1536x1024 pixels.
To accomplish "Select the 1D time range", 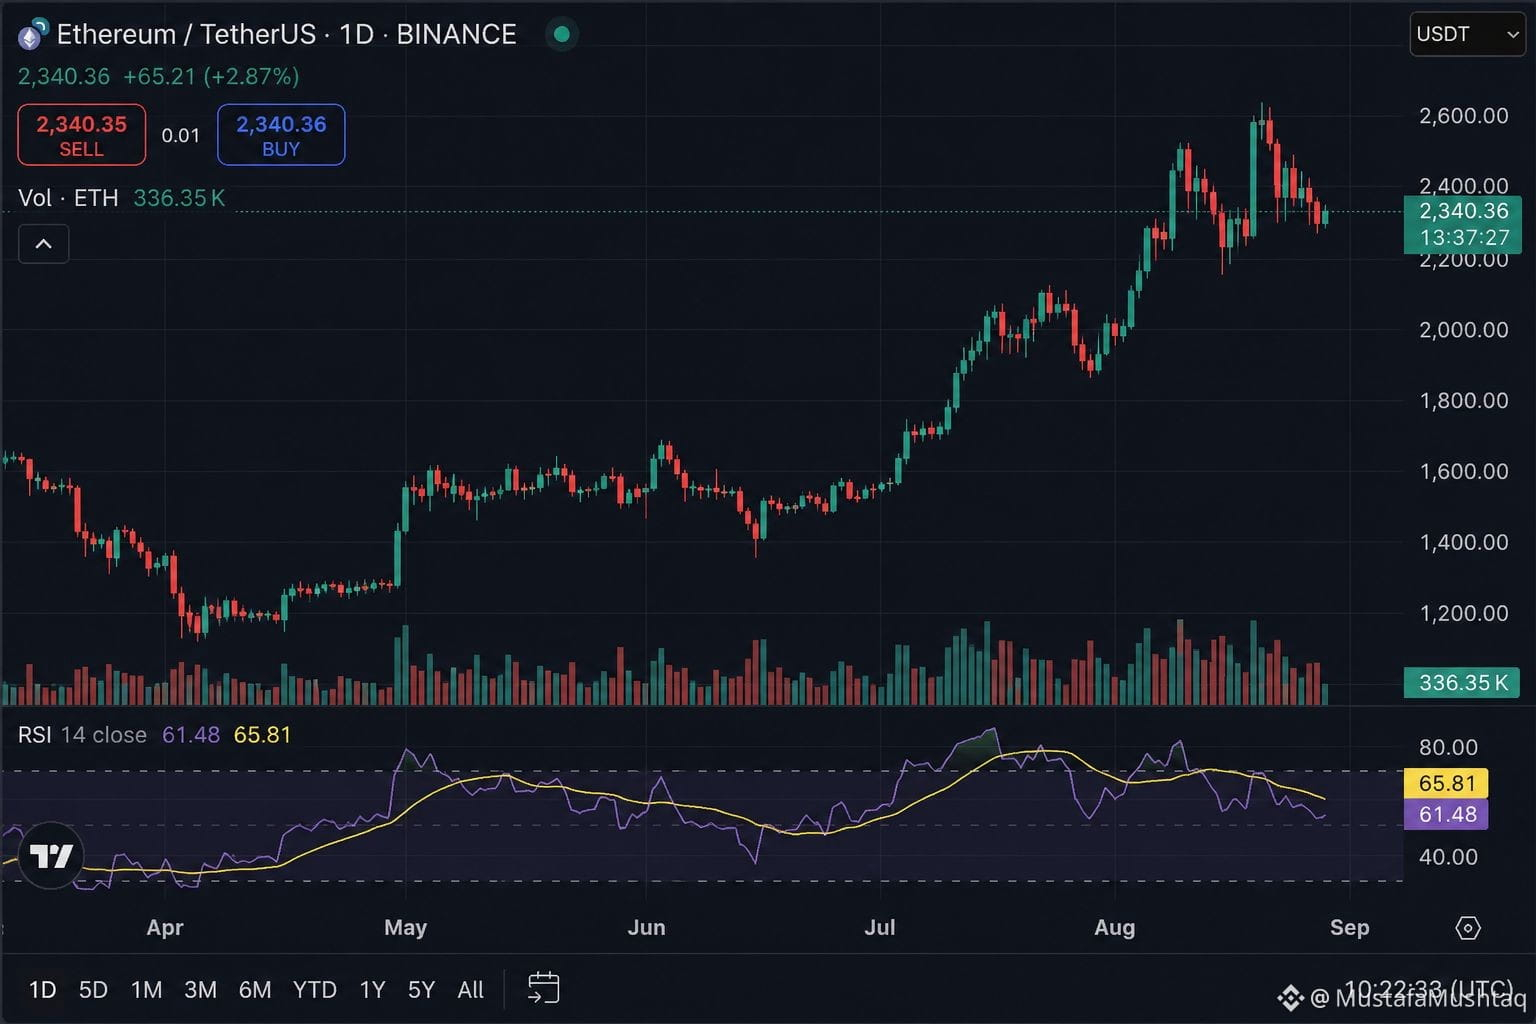I will [x=42, y=990].
